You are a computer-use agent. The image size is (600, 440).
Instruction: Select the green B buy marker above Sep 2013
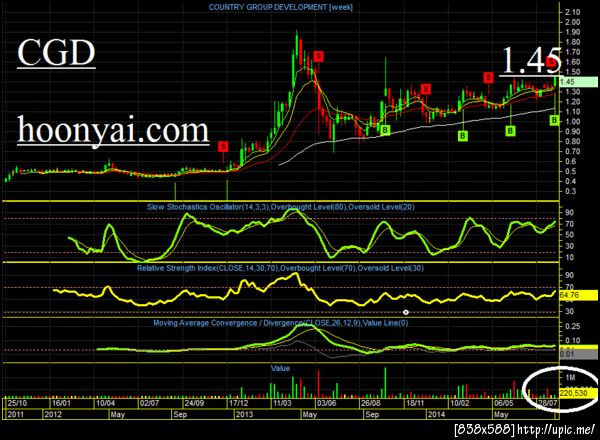(385, 130)
